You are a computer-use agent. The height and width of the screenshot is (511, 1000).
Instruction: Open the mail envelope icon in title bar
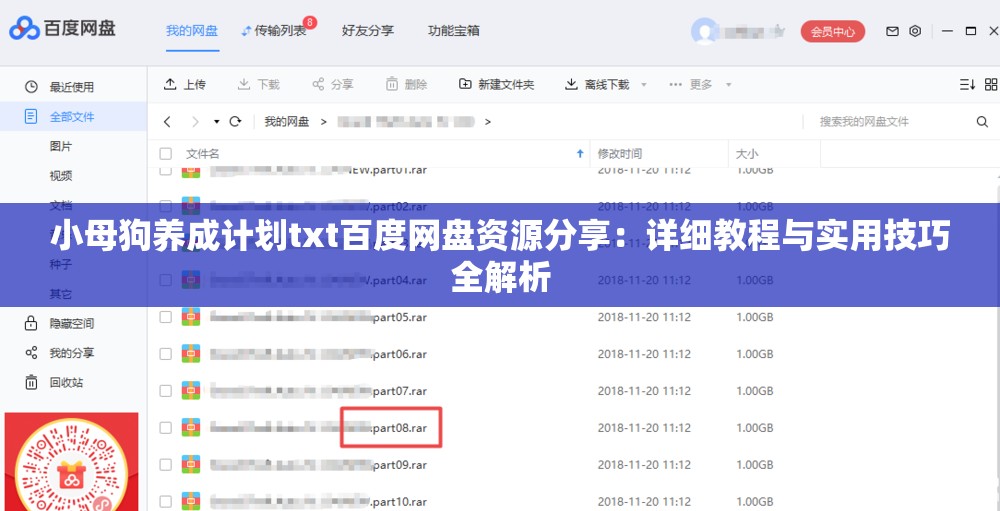[x=892, y=31]
